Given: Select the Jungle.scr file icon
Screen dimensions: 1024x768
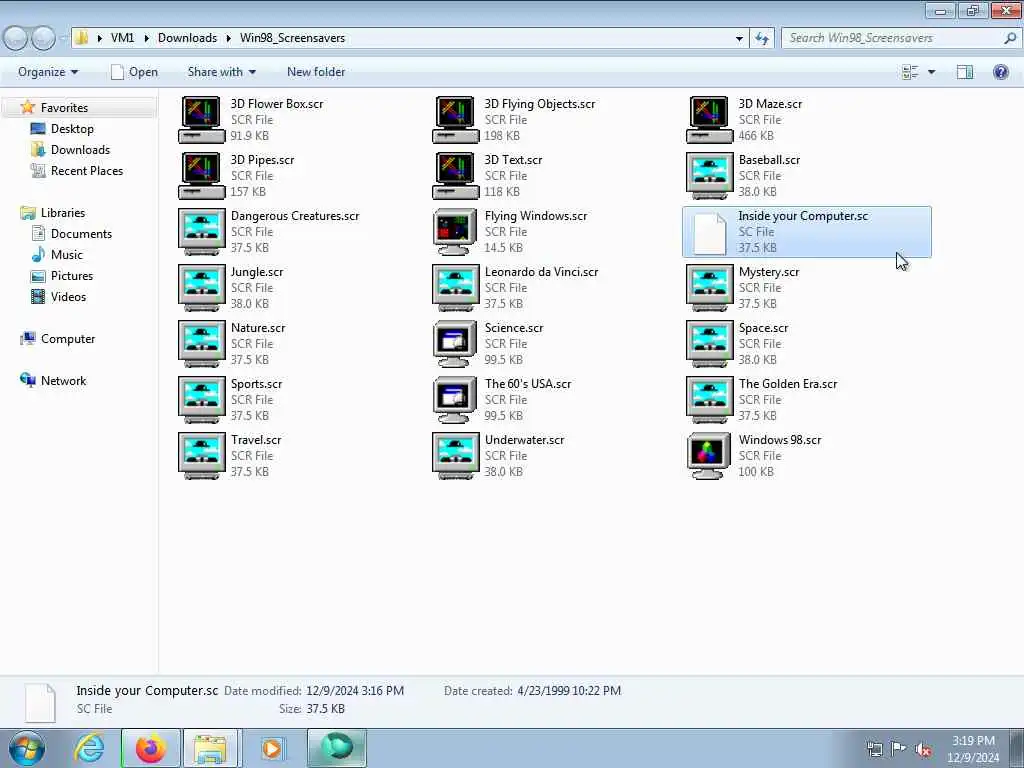Looking at the screenshot, I should (x=201, y=288).
